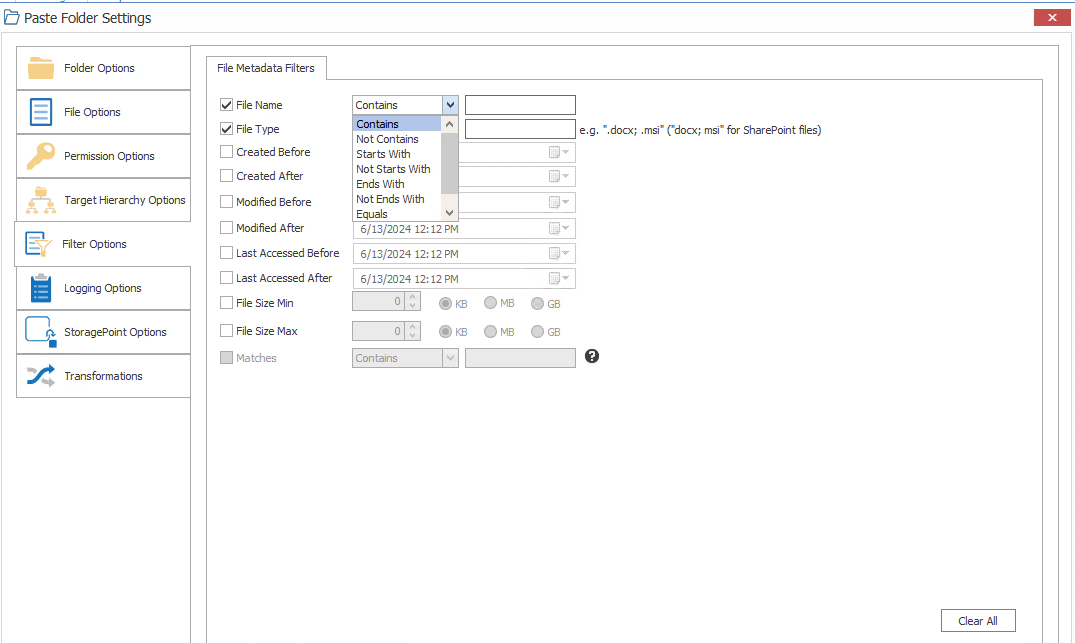Open the Matches condition dropdown
Screen dimensions: 1075x643
click(449, 357)
